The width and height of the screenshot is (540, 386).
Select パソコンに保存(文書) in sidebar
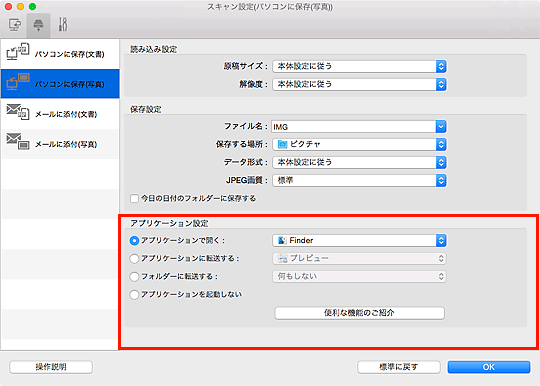[x=60, y=54]
